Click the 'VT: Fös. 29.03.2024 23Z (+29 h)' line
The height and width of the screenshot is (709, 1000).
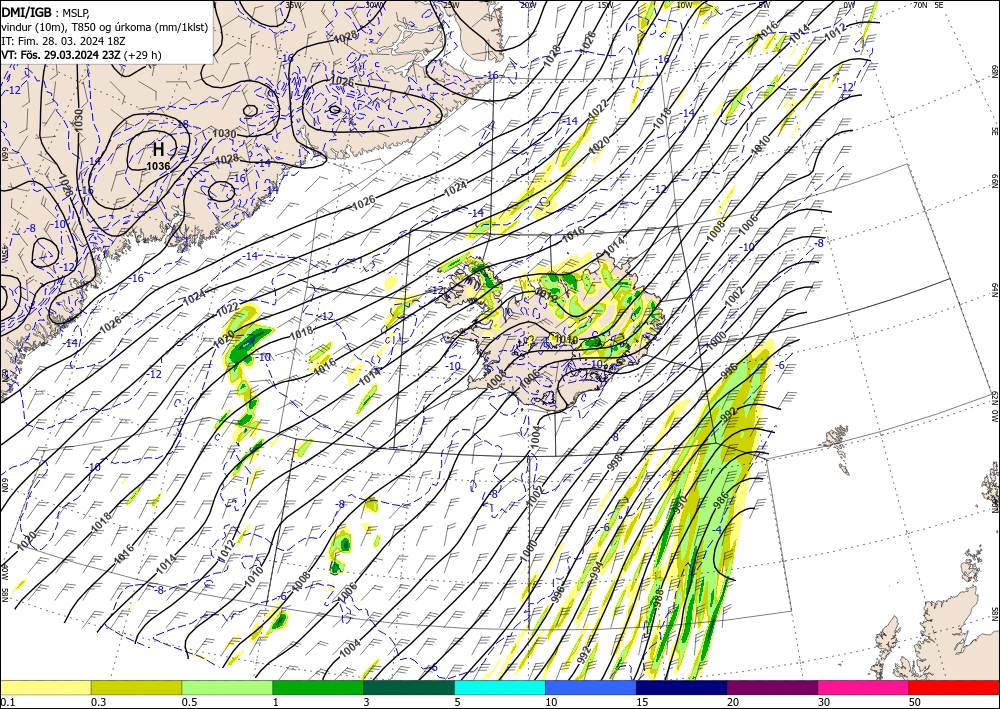81,55
